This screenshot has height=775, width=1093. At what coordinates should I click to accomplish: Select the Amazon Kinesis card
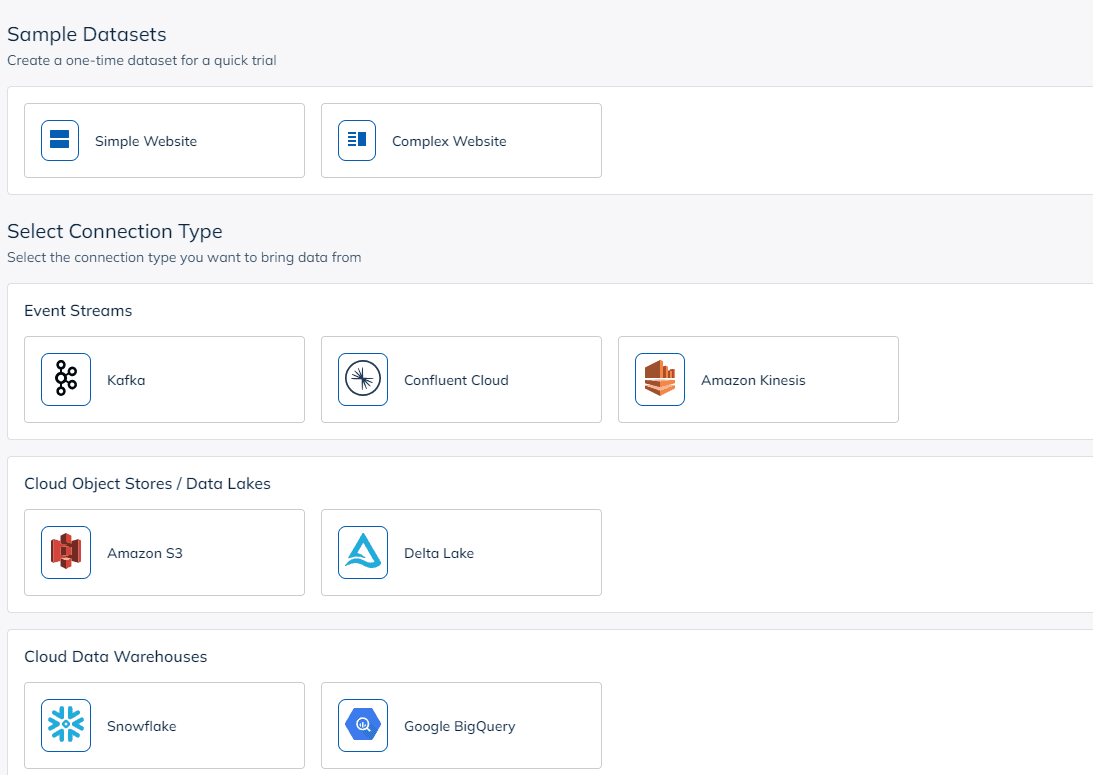click(758, 379)
